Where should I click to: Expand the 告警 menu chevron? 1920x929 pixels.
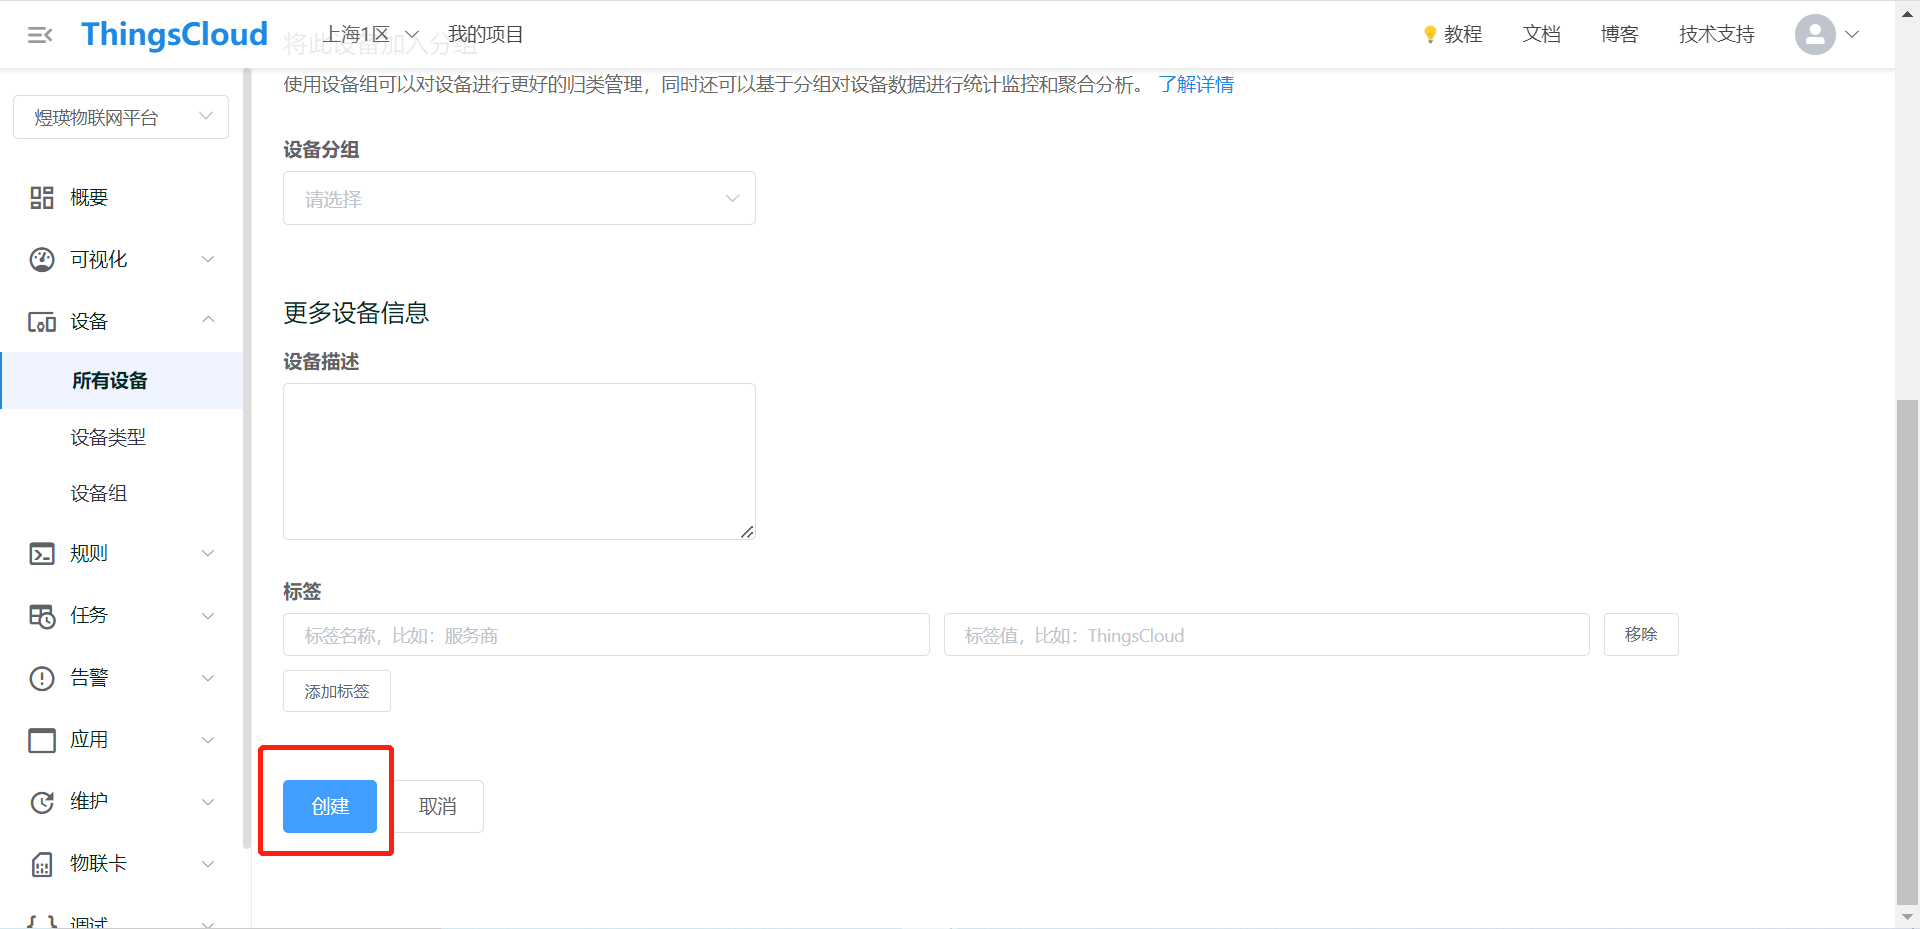(208, 678)
